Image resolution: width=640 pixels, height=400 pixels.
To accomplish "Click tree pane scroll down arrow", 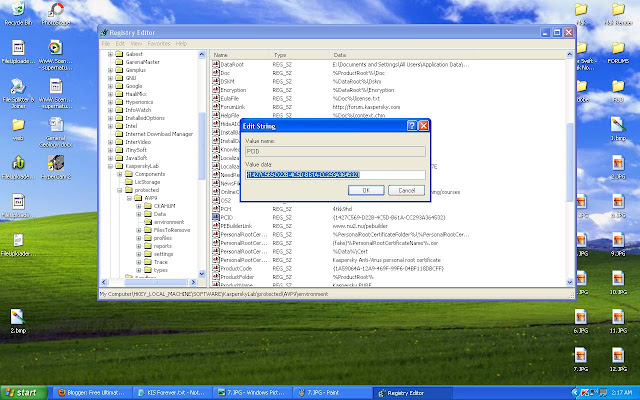I will pyautogui.click(x=202, y=273).
